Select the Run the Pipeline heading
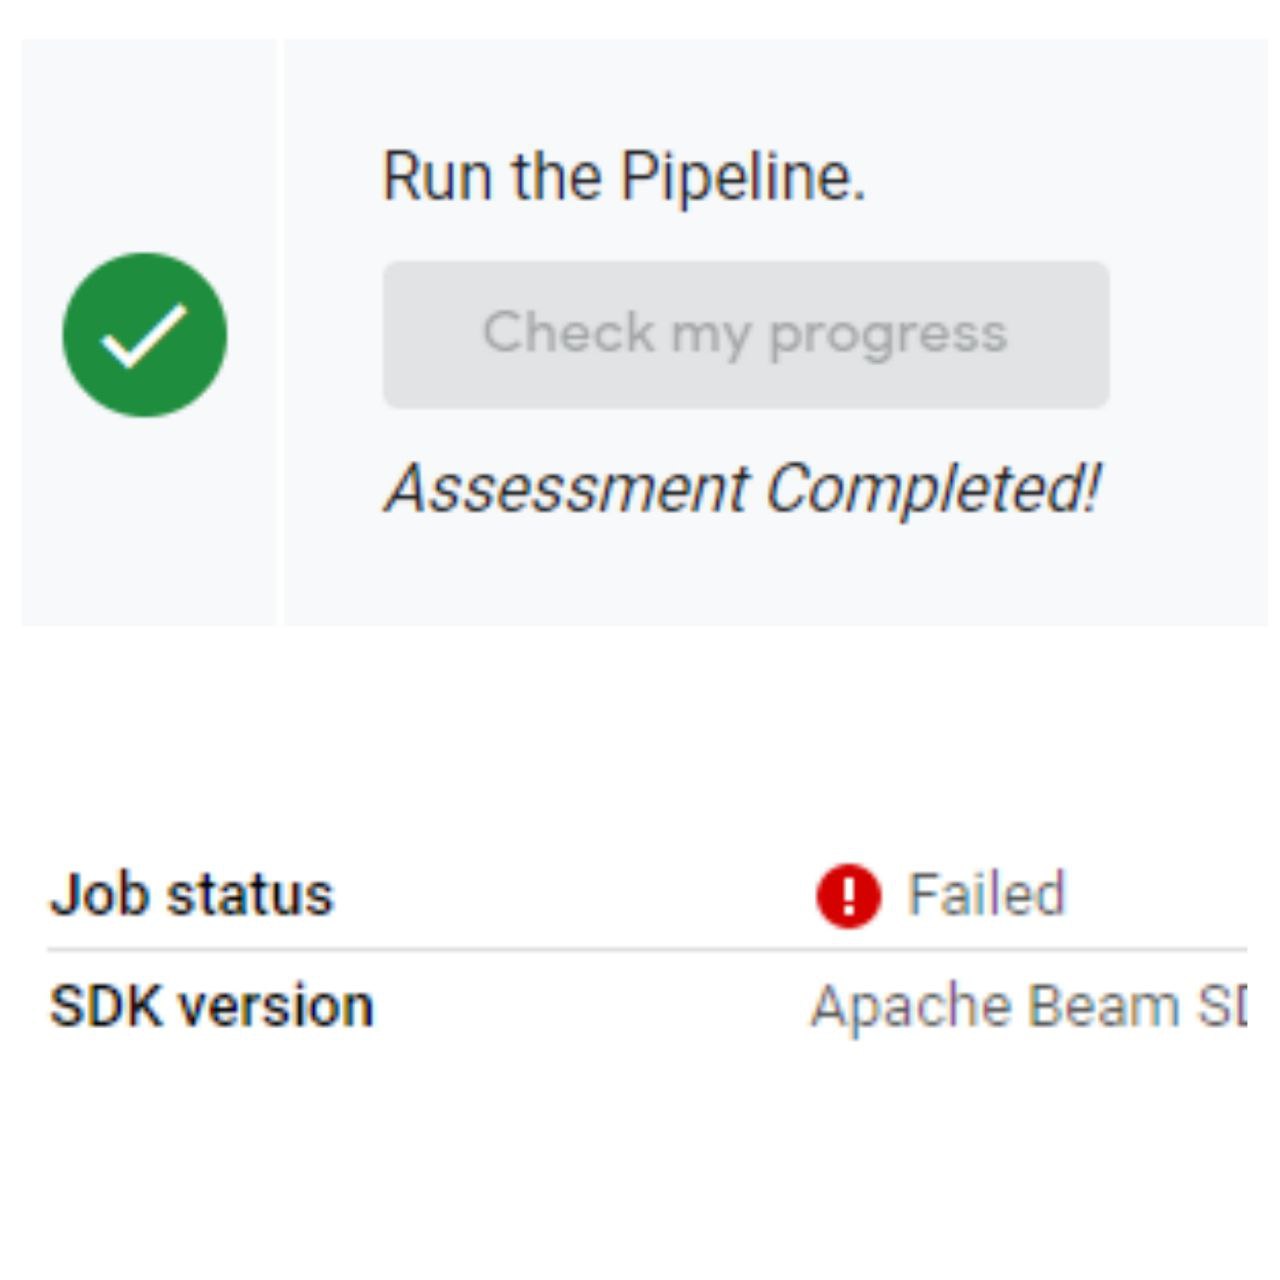This screenshot has width=1280, height=1280. point(624,177)
